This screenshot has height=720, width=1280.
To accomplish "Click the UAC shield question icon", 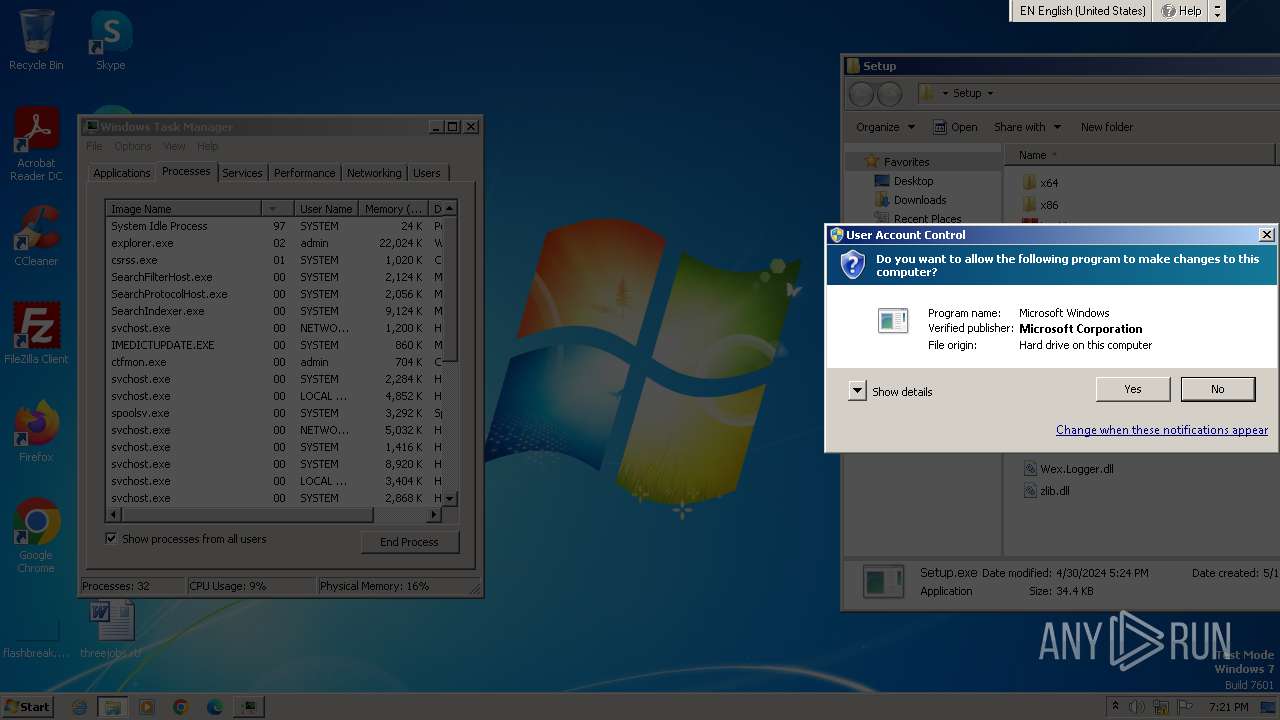I will [852, 265].
